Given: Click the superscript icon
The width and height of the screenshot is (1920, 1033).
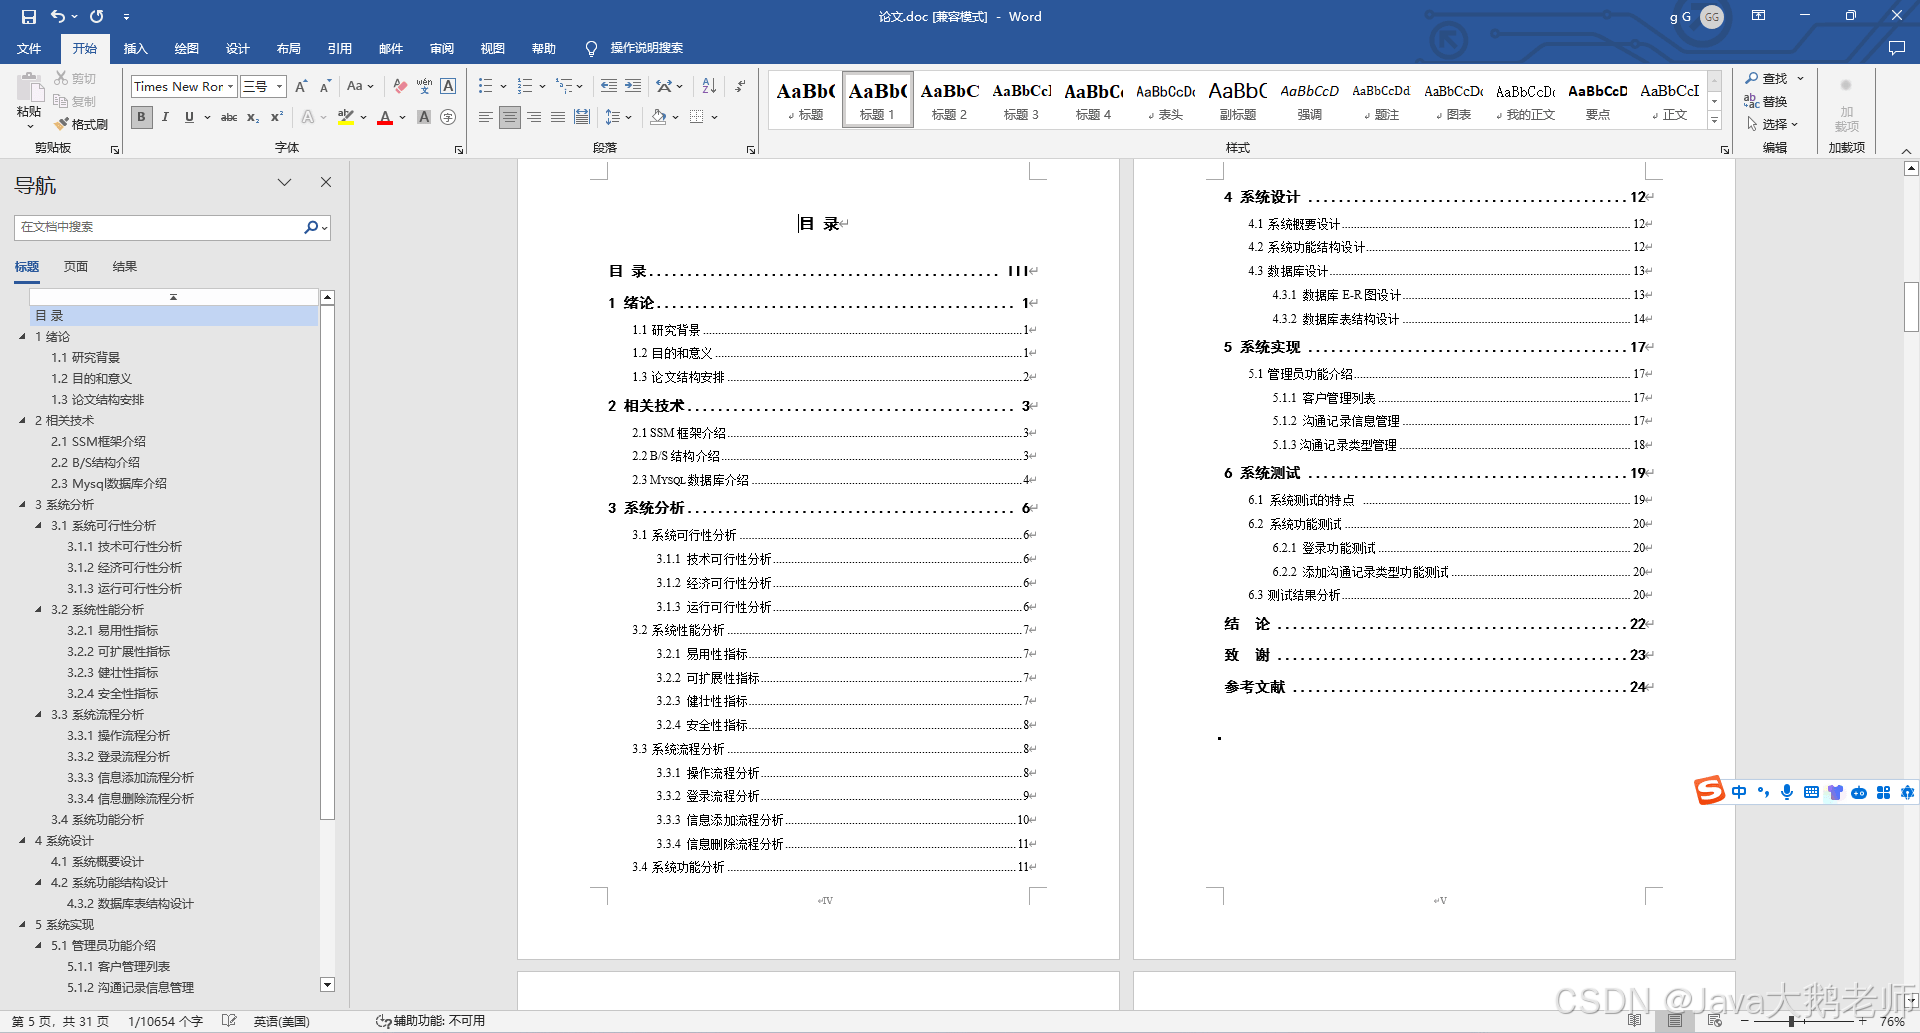Looking at the screenshot, I should point(277,117).
